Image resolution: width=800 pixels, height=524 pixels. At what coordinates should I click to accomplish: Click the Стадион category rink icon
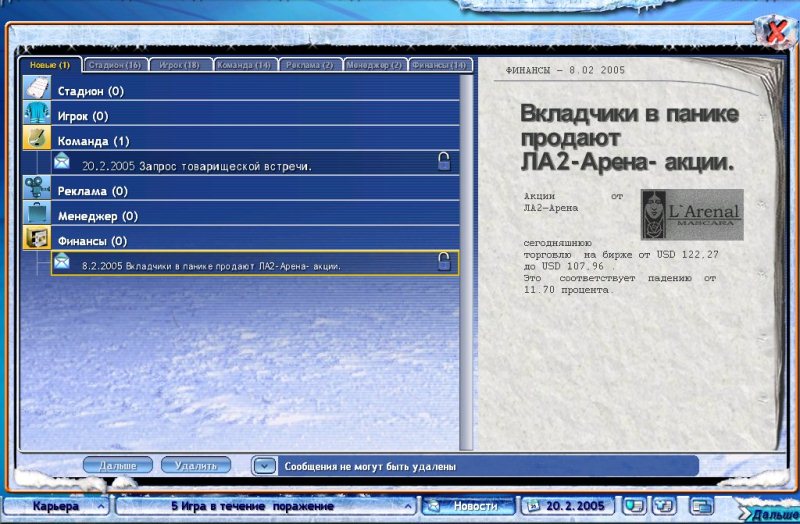(37, 90)
